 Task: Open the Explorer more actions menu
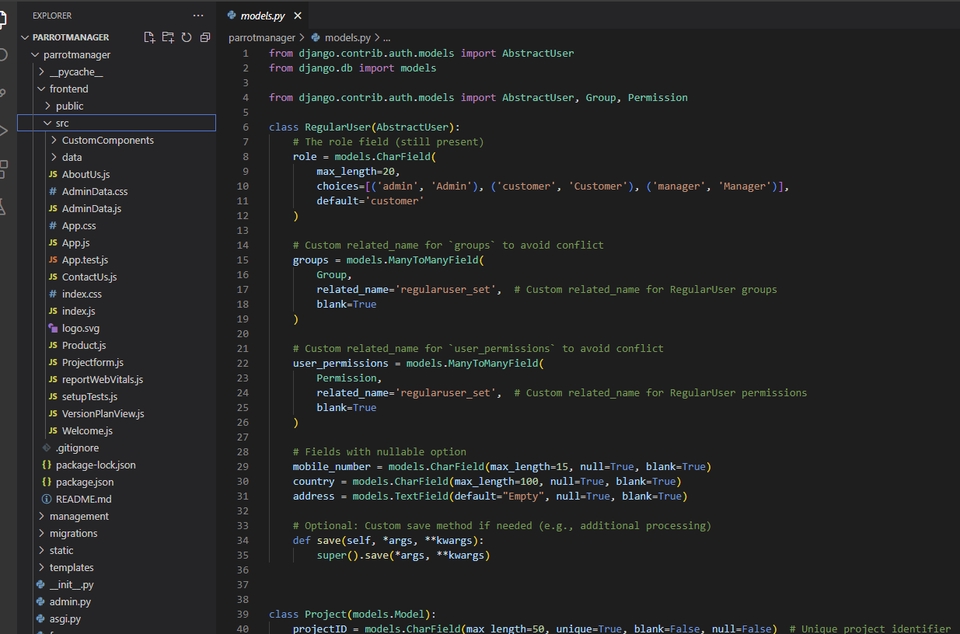tap(198, 16)
